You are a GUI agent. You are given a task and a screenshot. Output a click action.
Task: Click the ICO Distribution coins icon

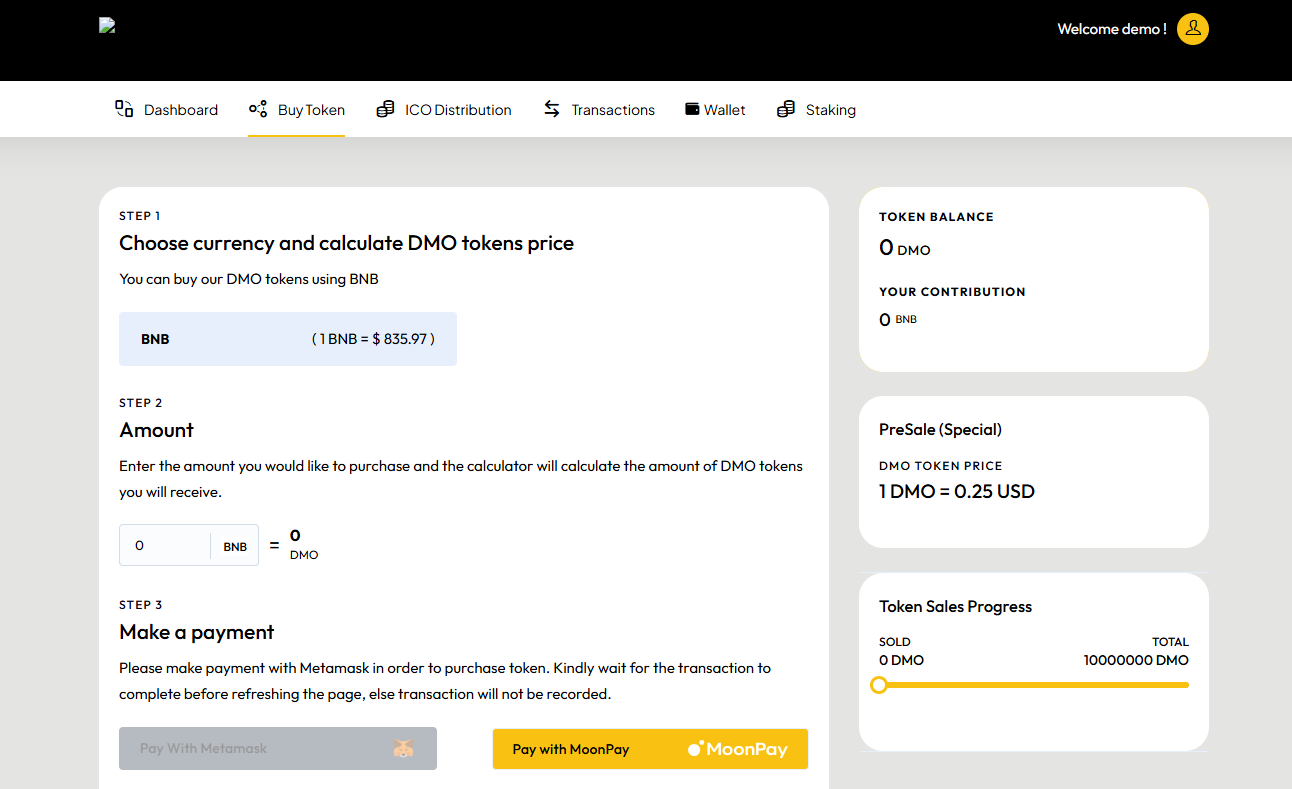(x=385, y=109)
